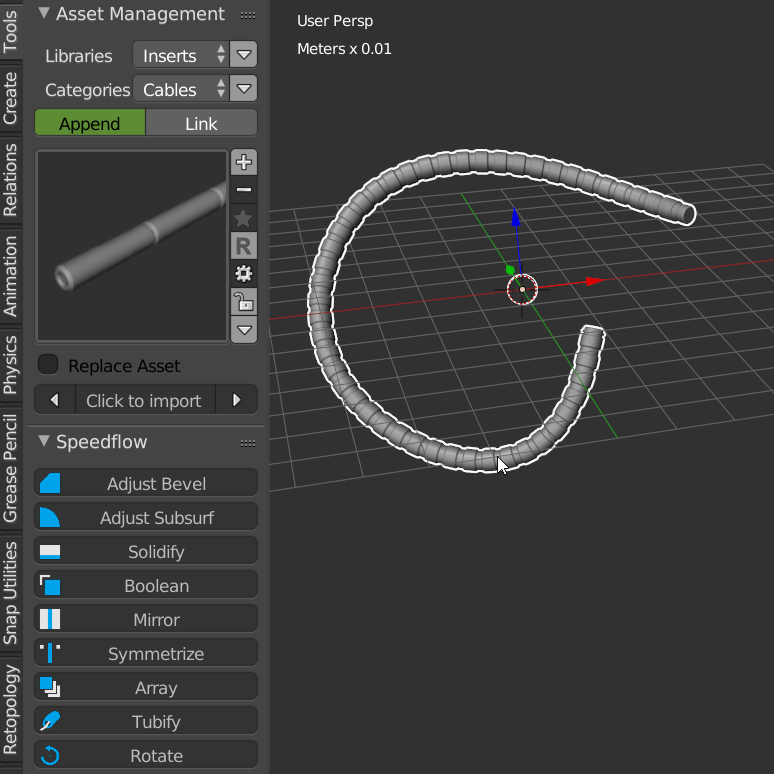Toggle the asset lock icon
Screen dimensions: 774x774
pos(244,302)
